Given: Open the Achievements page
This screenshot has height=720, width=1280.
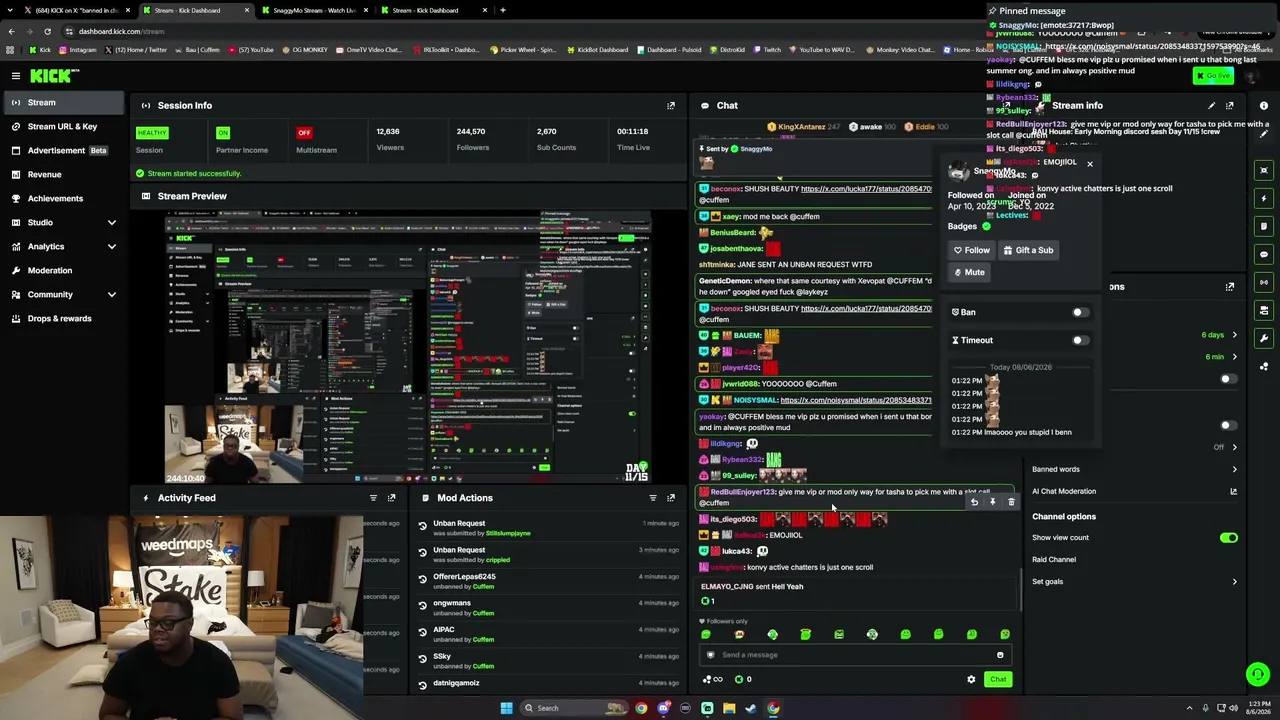Looking at the screenshot, I should pyautogui.click(x=64, y=198).
